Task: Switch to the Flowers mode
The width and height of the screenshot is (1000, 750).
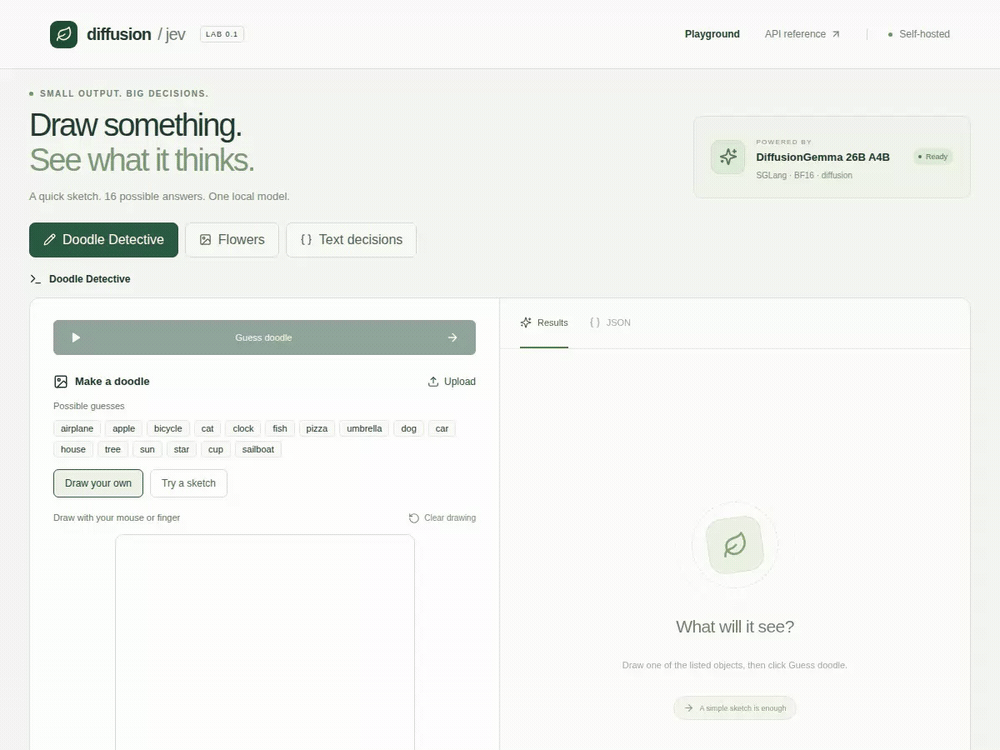Action: tap(232, 240)
